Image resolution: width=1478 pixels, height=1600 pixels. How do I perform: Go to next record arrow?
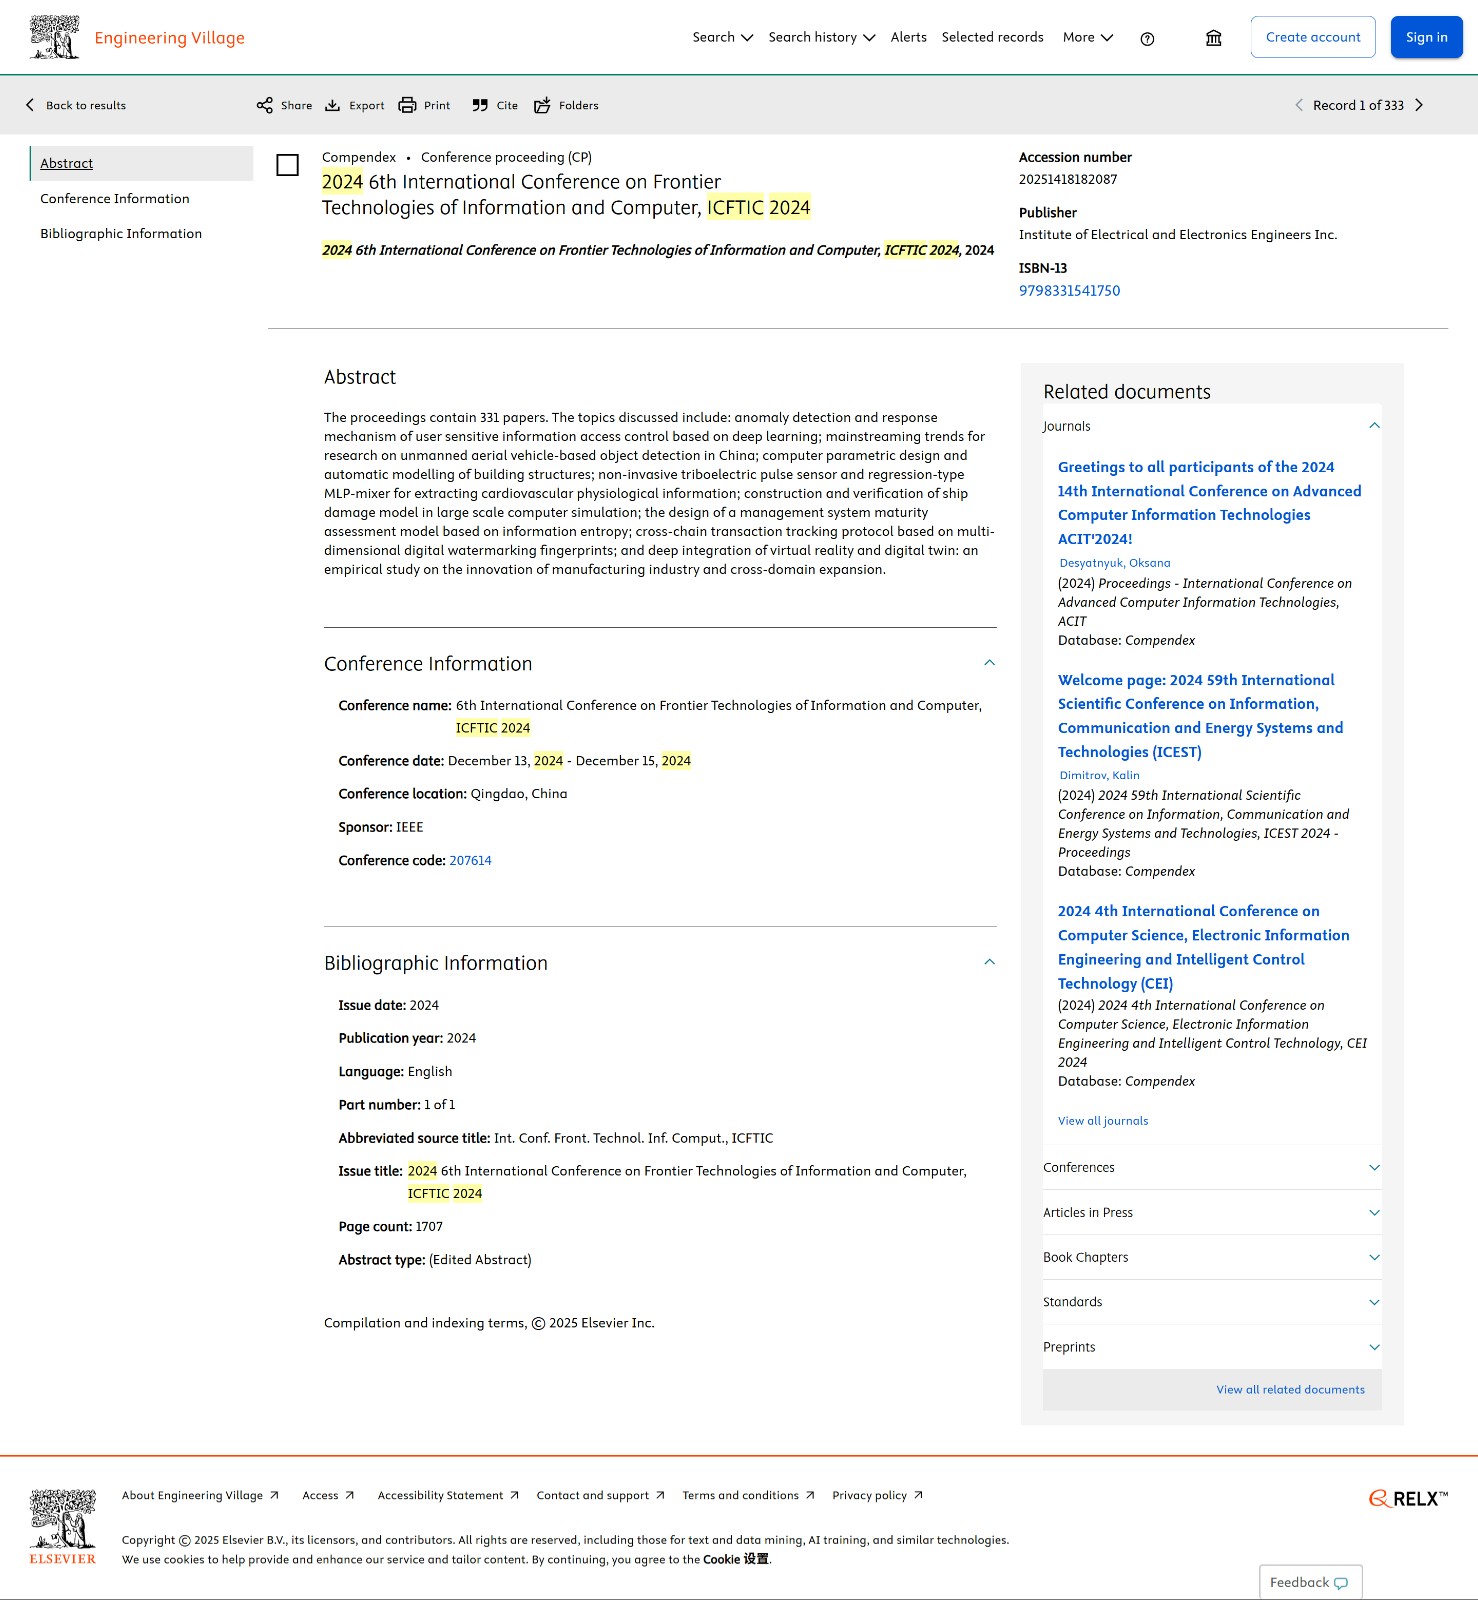pos(1419,105)
